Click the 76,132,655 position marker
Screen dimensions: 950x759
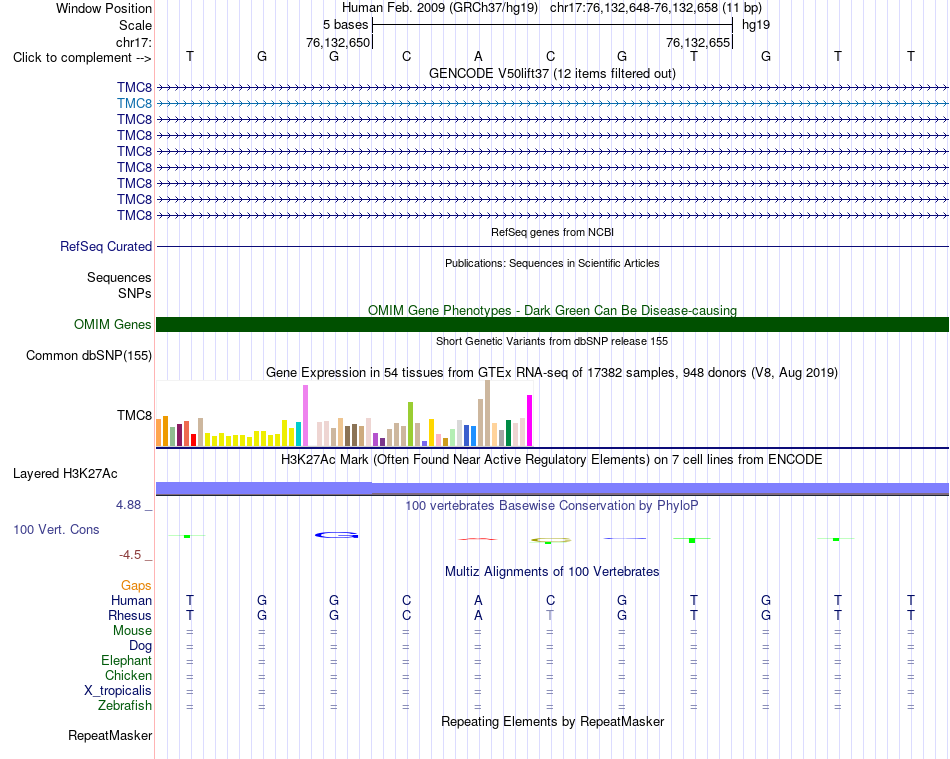coord(697,42)
